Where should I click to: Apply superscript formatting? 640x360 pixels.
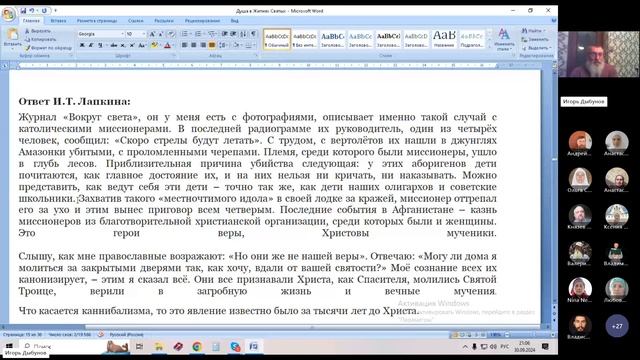click(131, 45)
